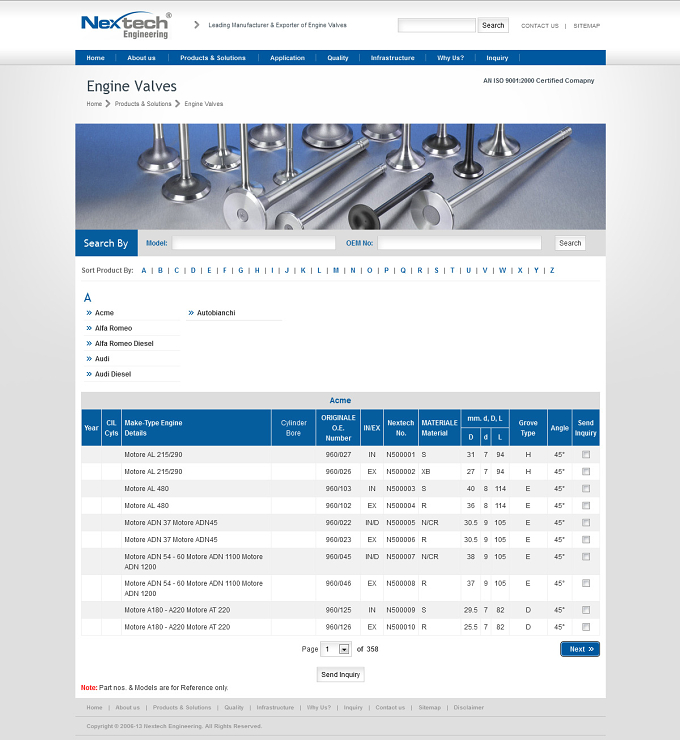Image resolution: width=680 pixels, height=740 pixels.
Task: Click the Search button beside OEM No
Action: pos(570,243)
